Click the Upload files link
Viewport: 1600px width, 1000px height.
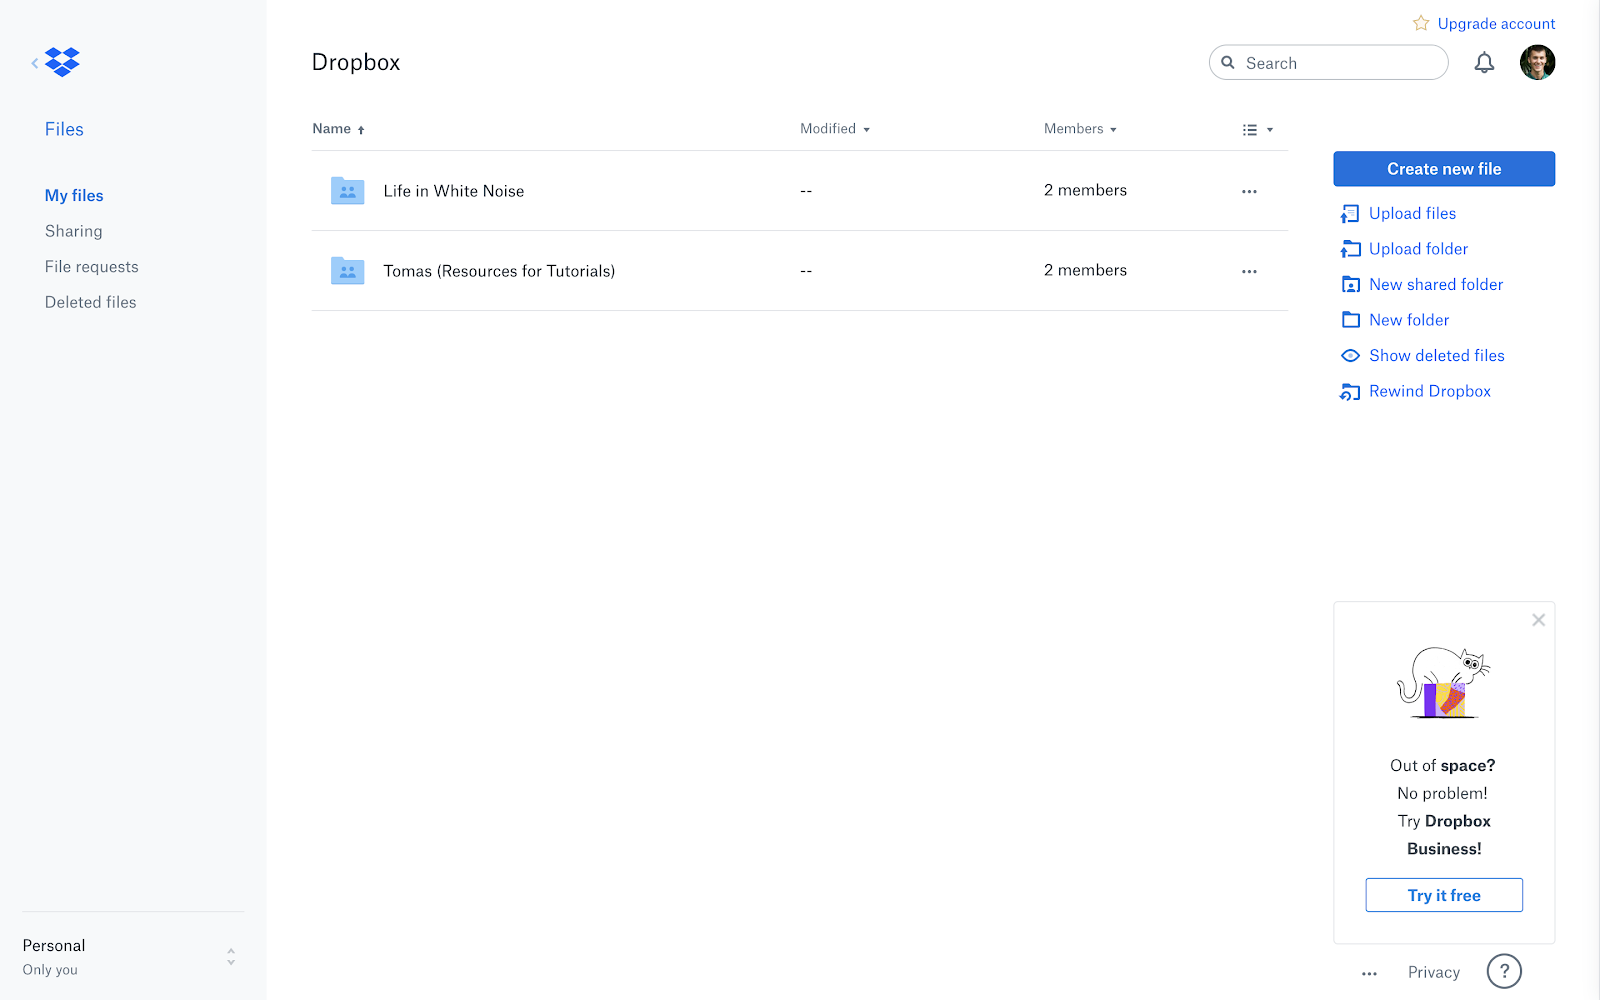click(x=1412, y=213)
